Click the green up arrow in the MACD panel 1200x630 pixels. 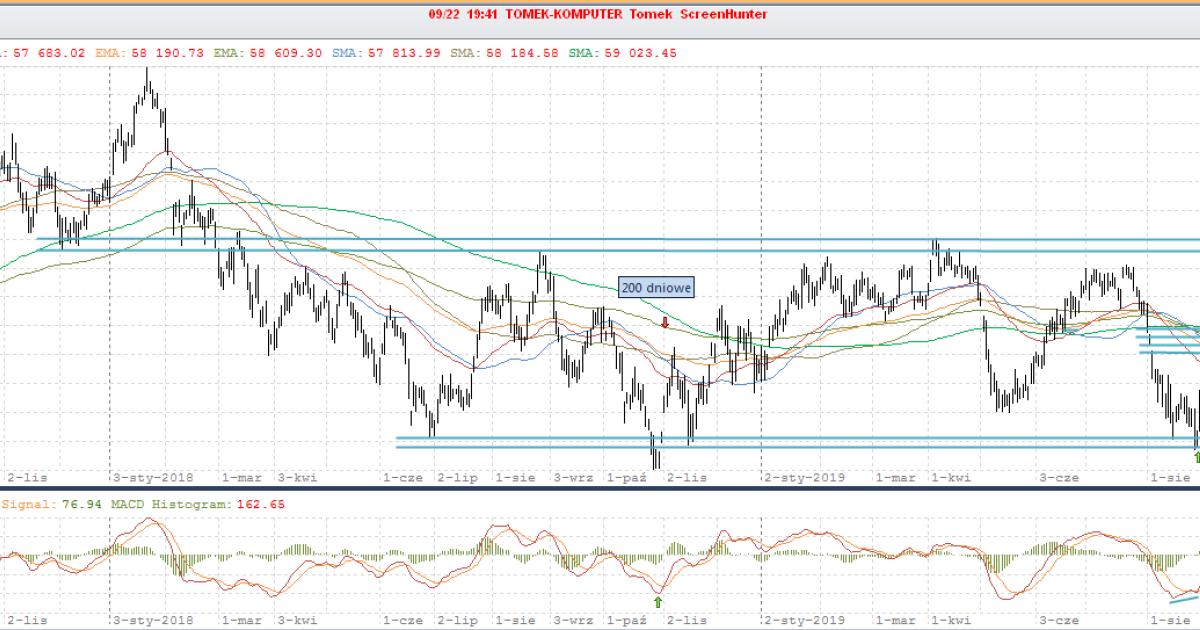(658, 601)
